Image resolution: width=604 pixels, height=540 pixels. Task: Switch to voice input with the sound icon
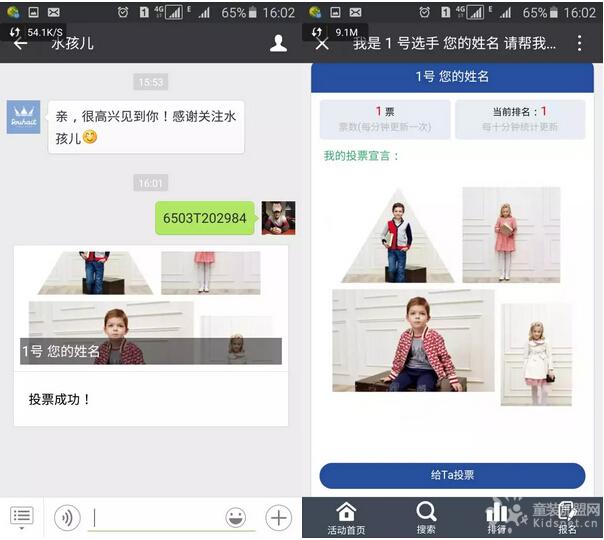pyautogui.click(x=67, y=518)
